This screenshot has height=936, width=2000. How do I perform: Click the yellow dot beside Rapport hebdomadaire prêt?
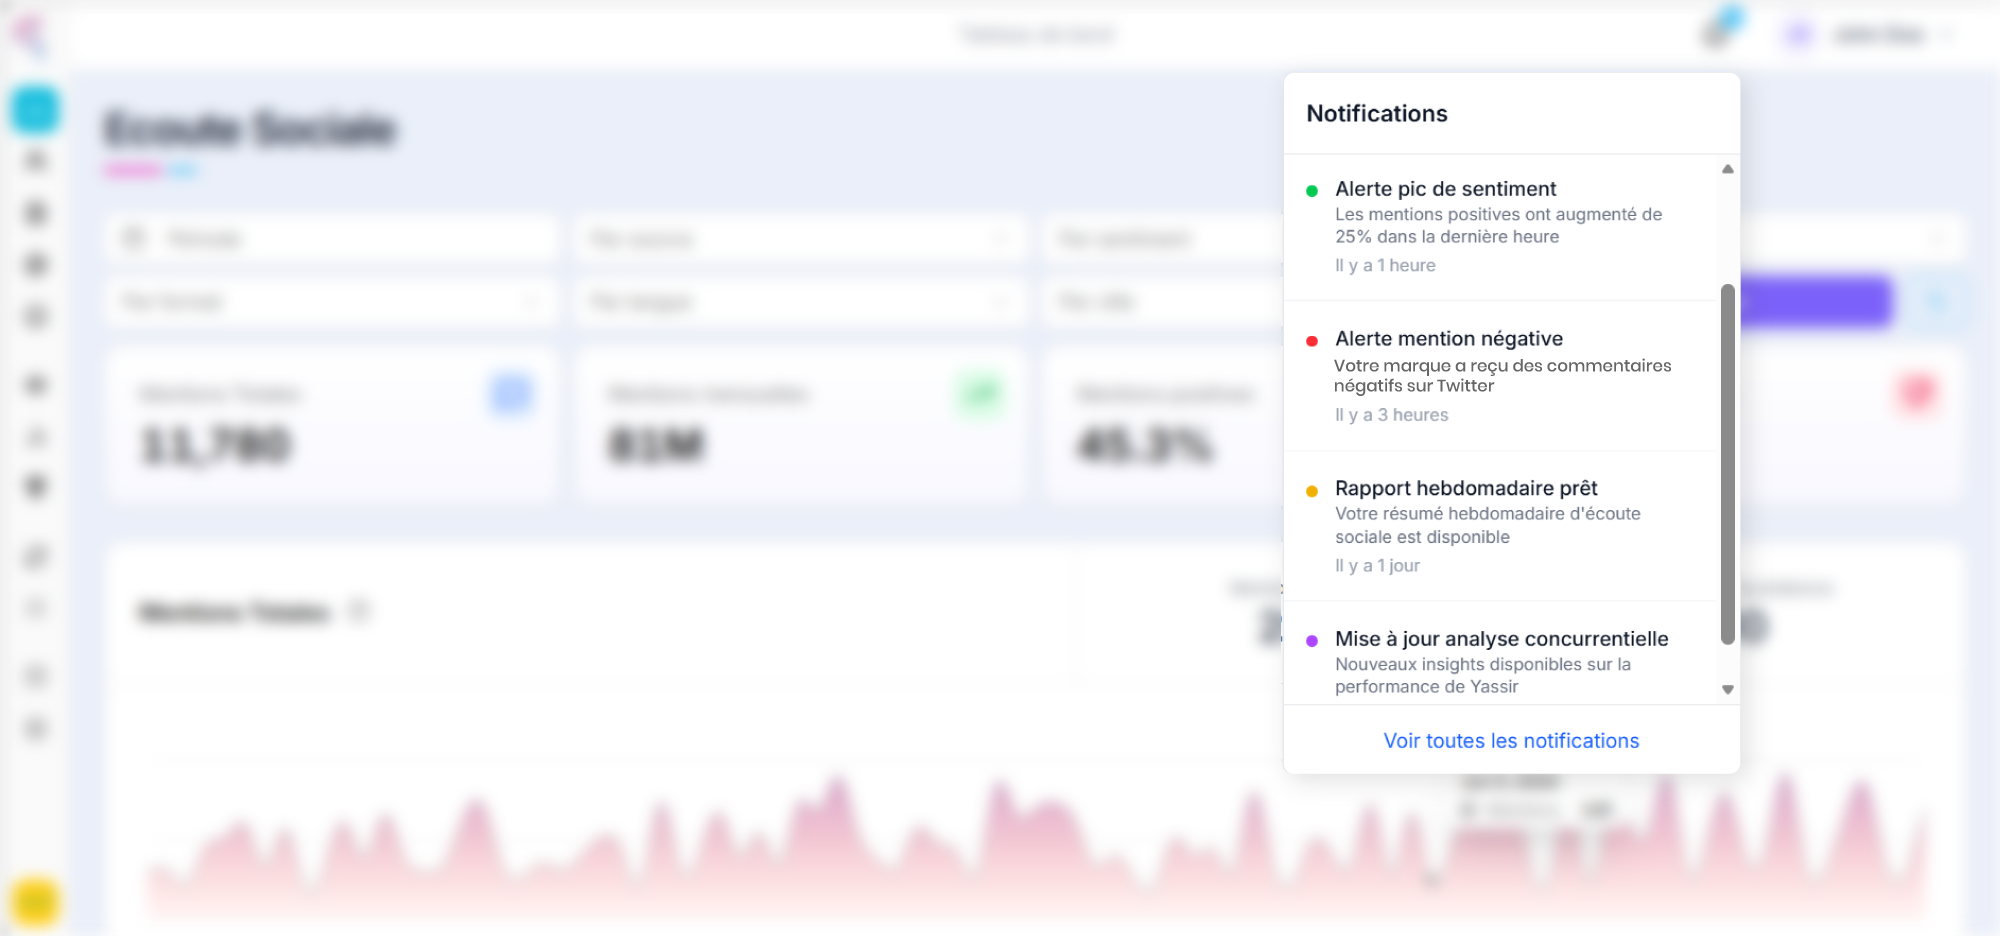coord(1312,491)
